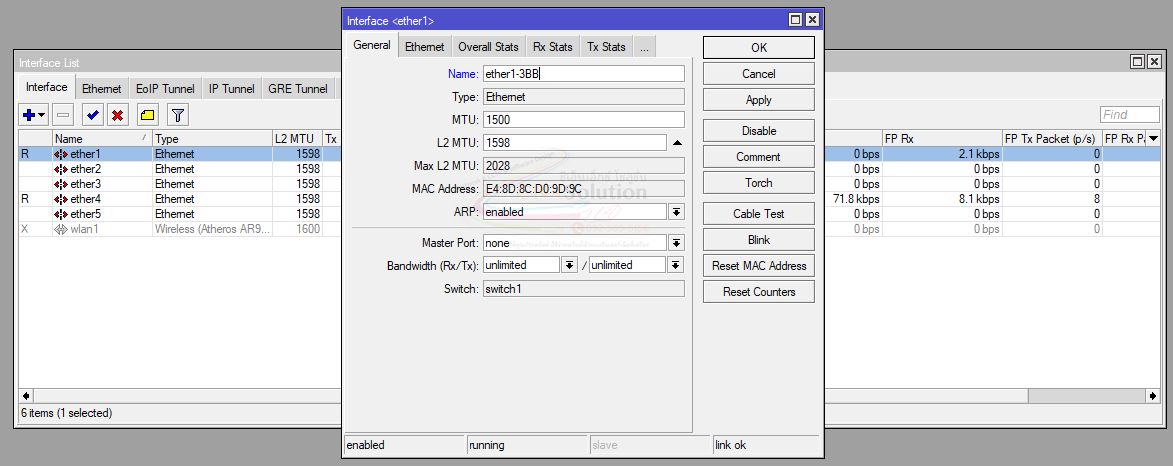Viewport: 1173px width, 466px height.
Task: Sort by the Name column header
Action: click(102, 138)
